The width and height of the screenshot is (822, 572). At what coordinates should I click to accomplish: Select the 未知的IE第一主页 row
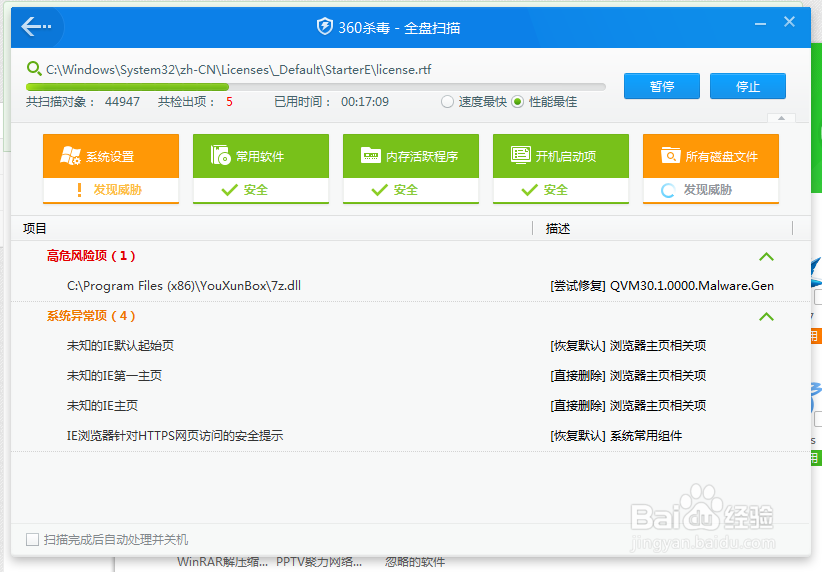[411, 375]
